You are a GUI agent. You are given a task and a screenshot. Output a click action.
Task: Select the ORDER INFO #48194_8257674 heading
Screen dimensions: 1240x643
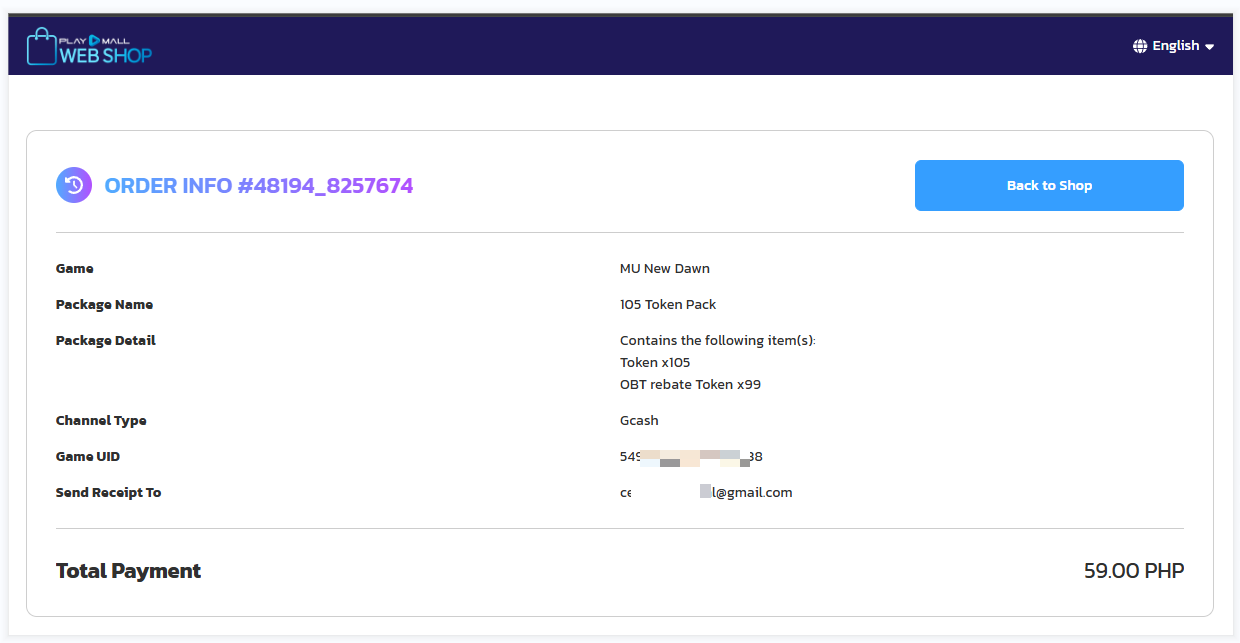(259, 185)
